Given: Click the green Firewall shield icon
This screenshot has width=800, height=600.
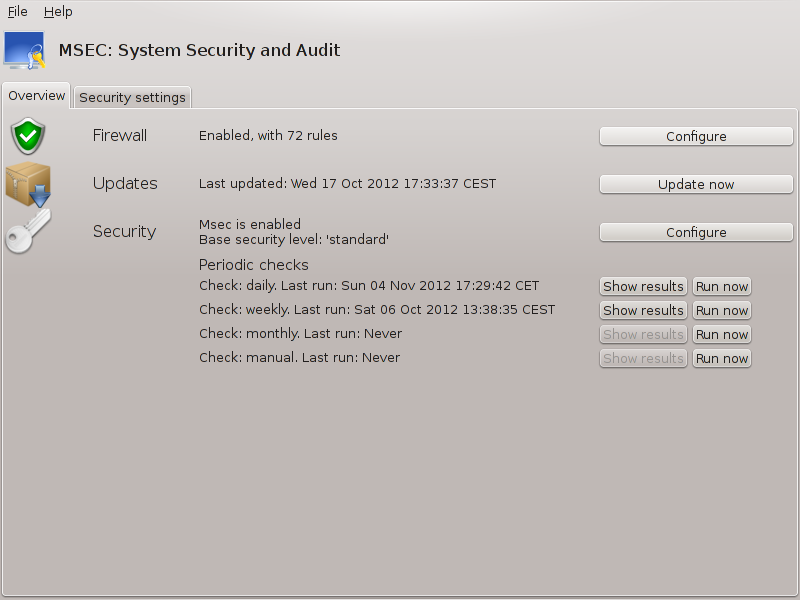Looking at the screenshot, I should click(x=28, y=135).
